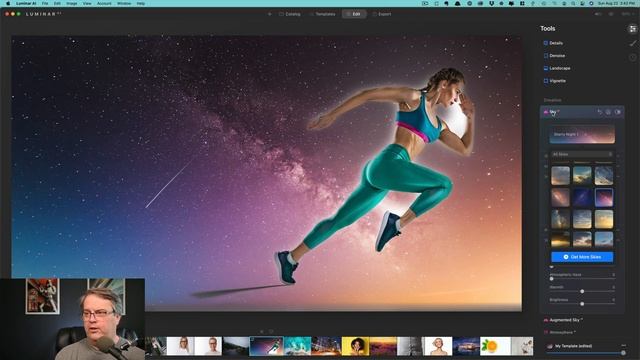The width and height of the screenshot is (640, 360).
Task: Open the Details tool
Action: coord(553,43)
